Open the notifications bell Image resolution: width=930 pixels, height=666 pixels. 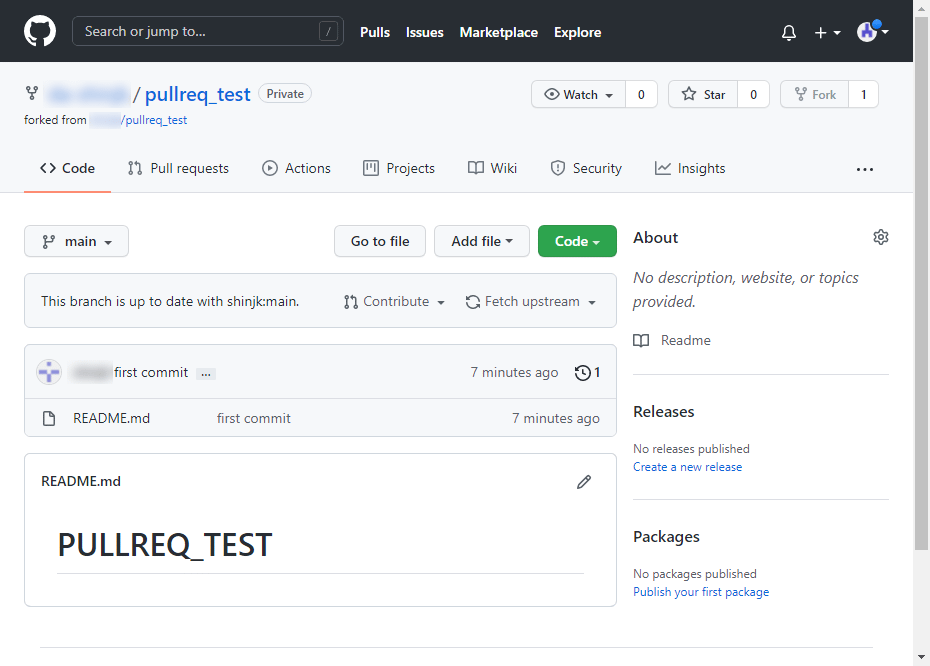[789, 32]
